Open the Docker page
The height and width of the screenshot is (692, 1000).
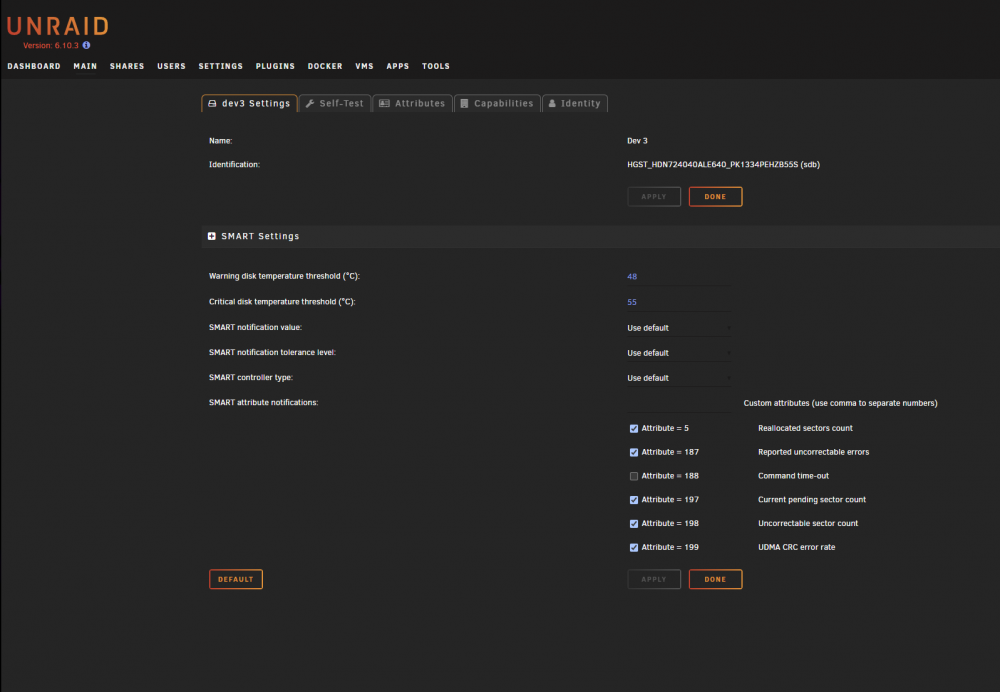[325, 66]
